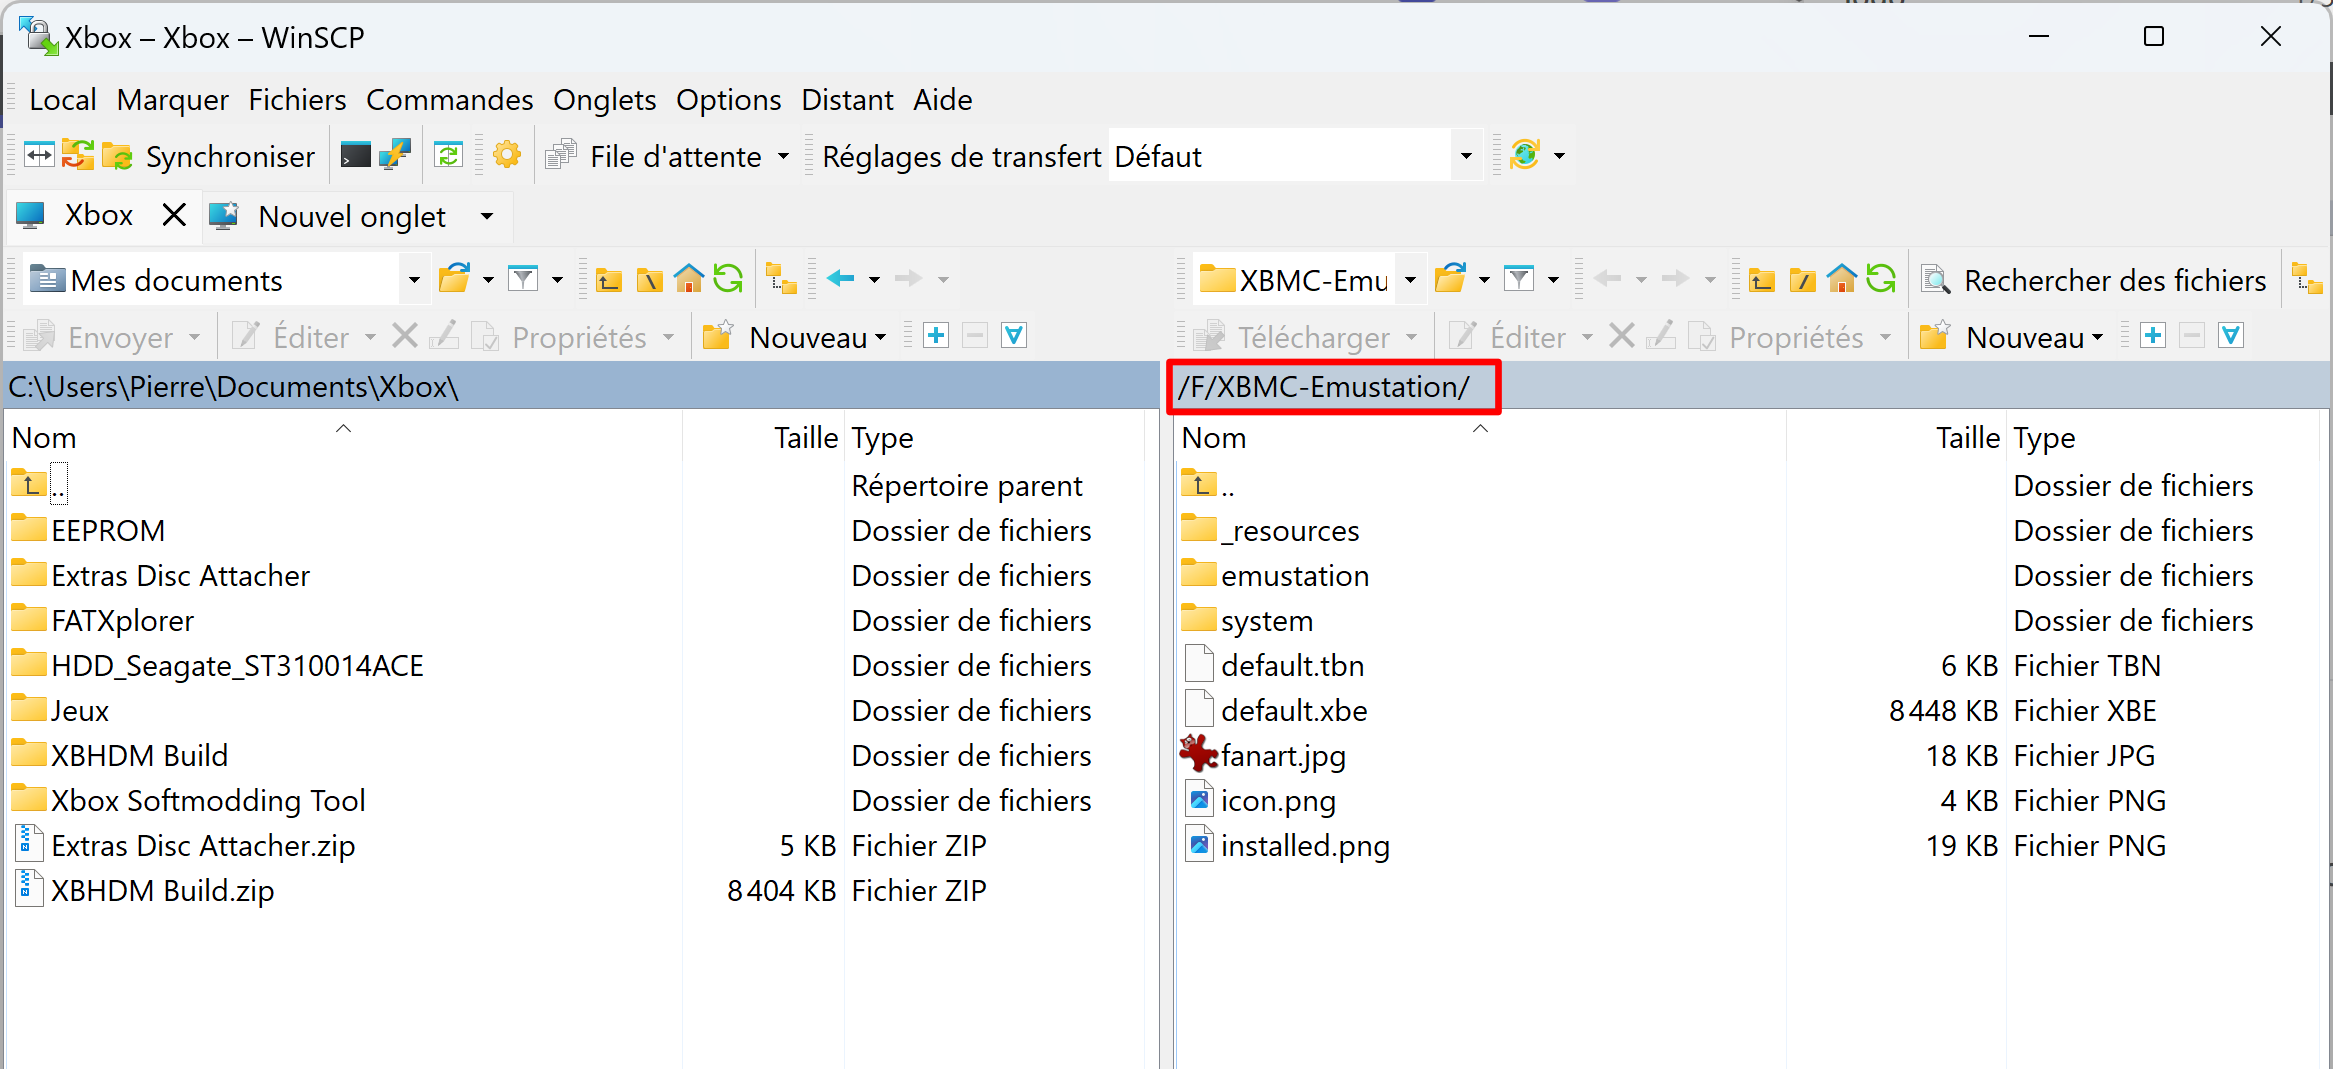Click remote panel open directory icon
2333x1069 pixels.
point(1450,279)
